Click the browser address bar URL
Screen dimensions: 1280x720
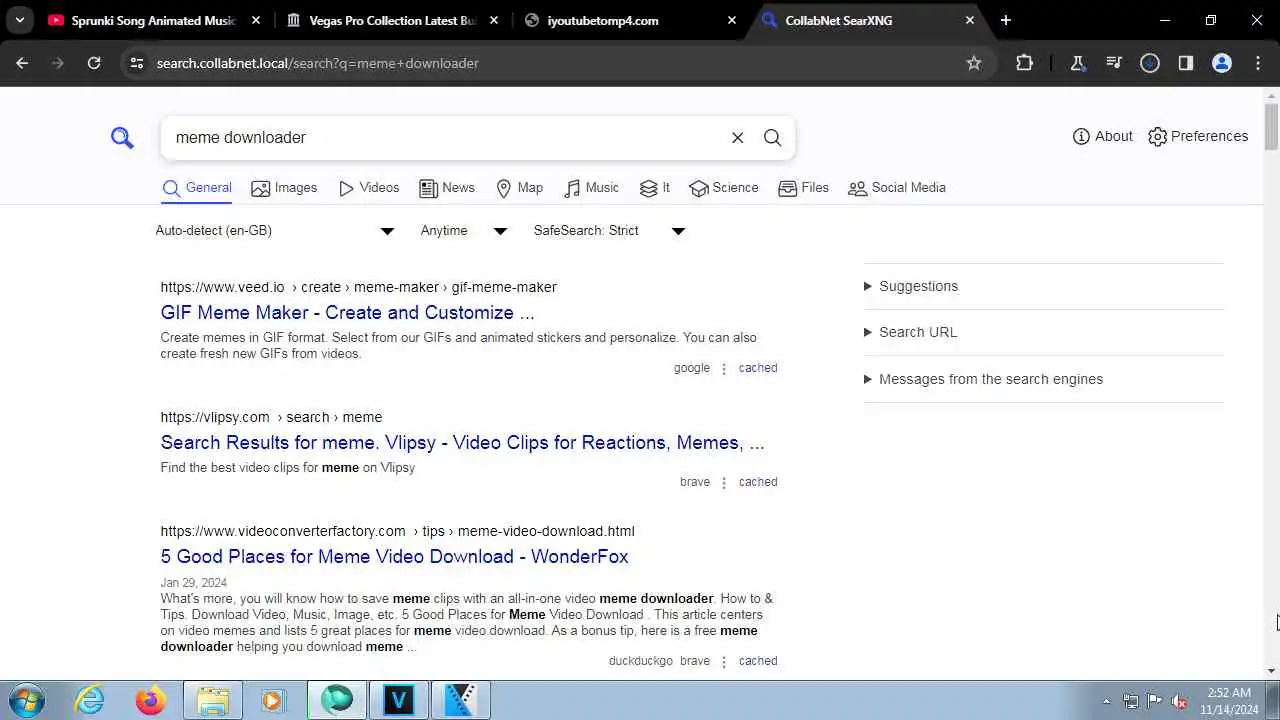[x=318, y=63]
